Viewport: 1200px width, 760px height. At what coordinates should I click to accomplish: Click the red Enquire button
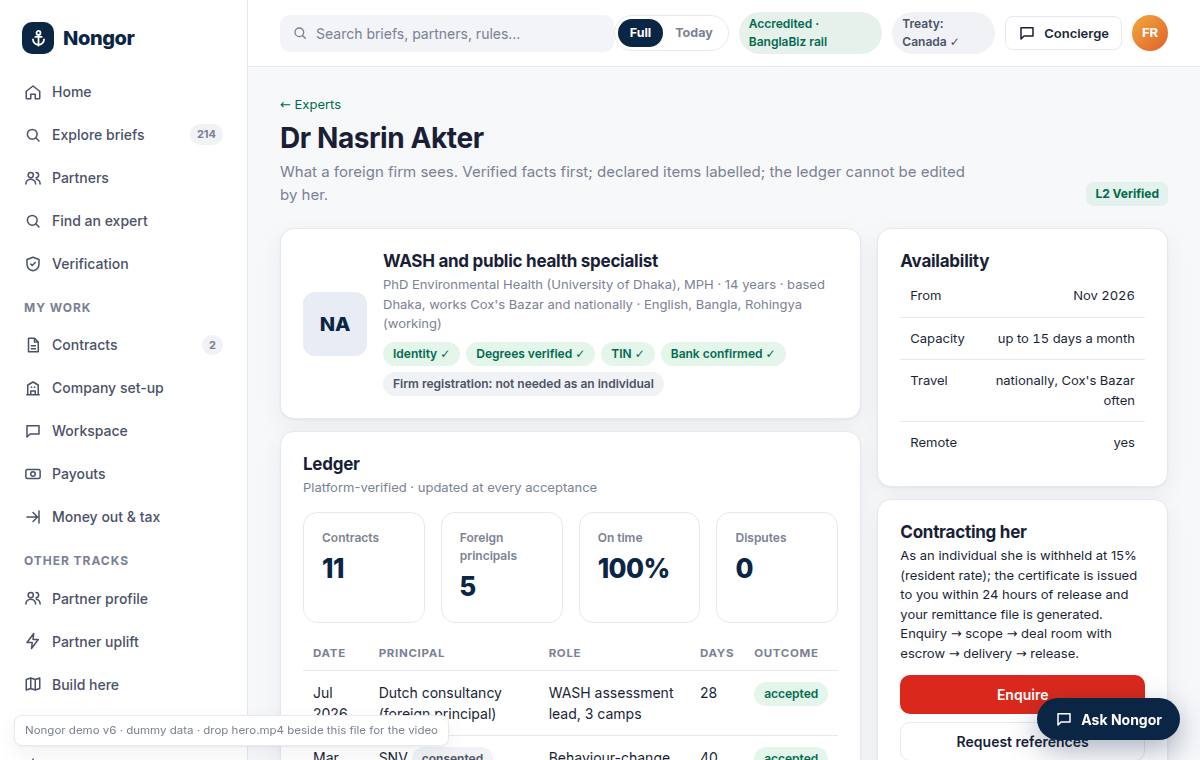(1022, 694)
